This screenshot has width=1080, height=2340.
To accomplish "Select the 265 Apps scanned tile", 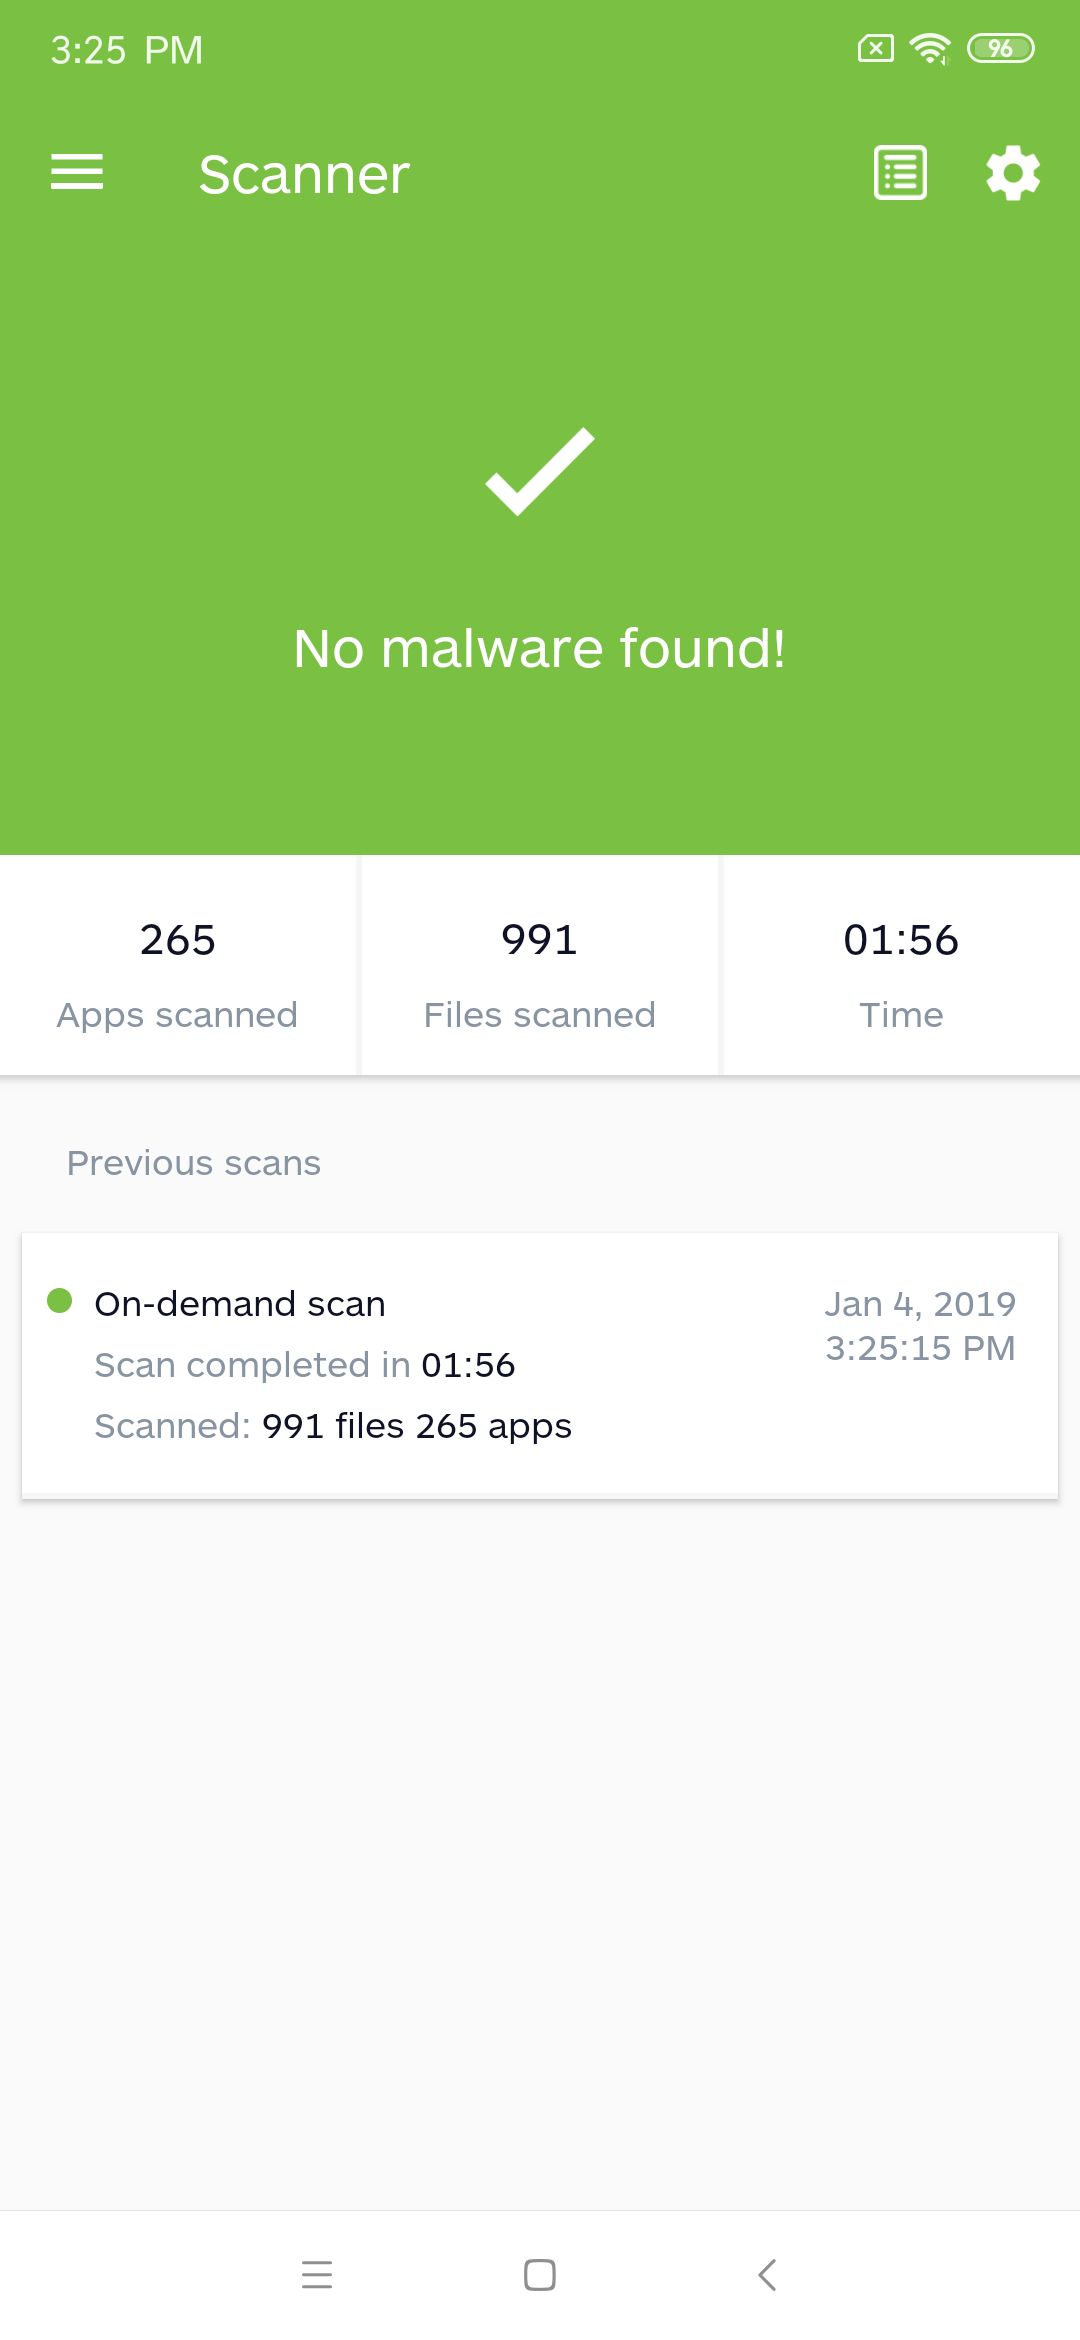I will click(178, 965).
